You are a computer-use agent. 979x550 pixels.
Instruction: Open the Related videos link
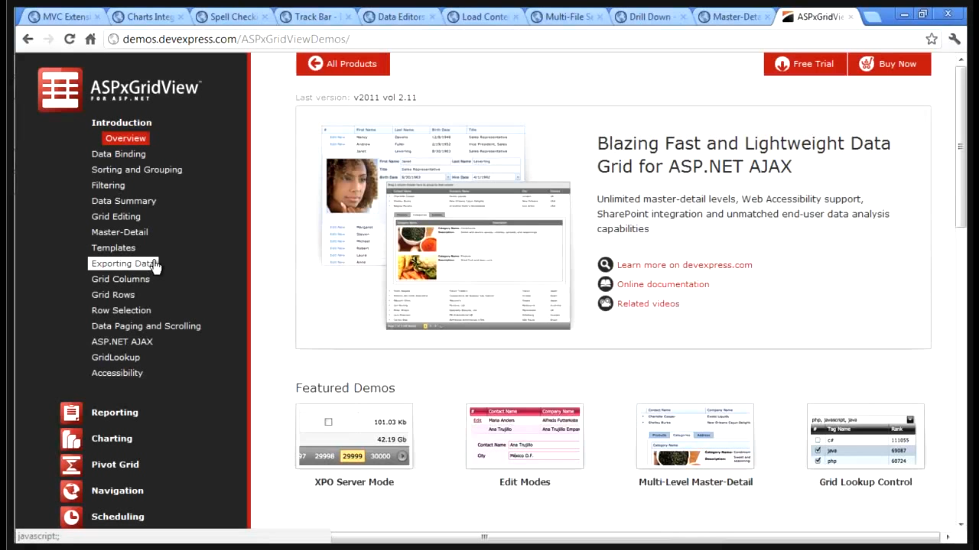pos(648,303)
